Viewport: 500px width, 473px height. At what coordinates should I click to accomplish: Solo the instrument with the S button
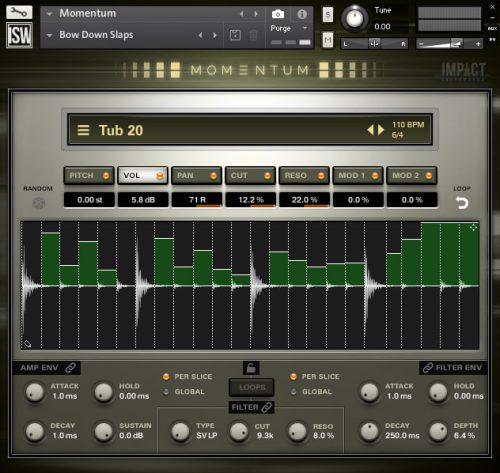pos(328,14)
